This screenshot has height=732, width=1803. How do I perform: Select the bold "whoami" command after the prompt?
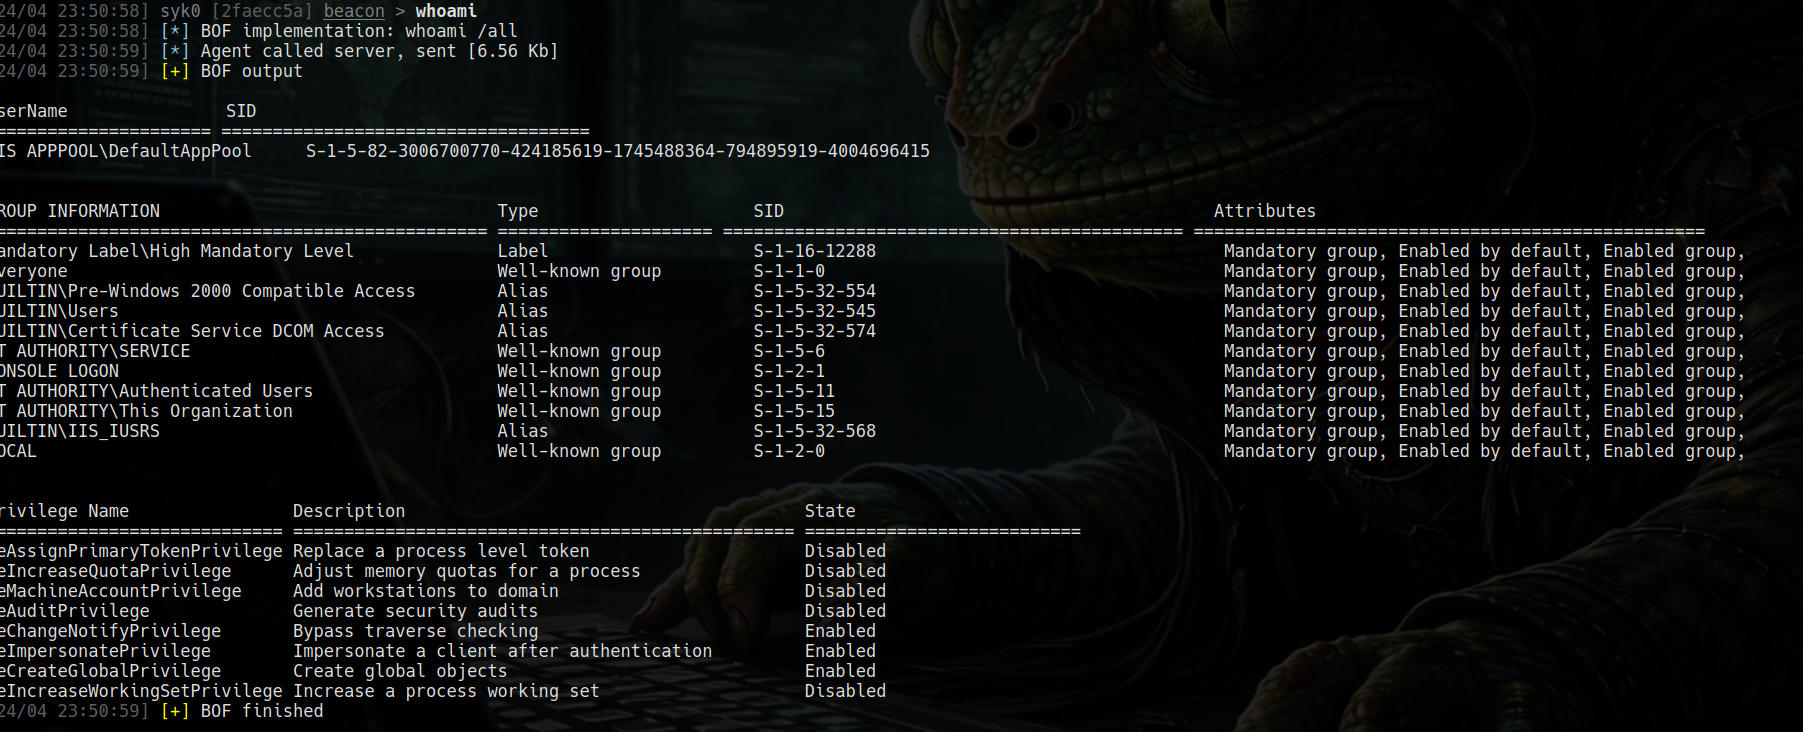point(446,11)
